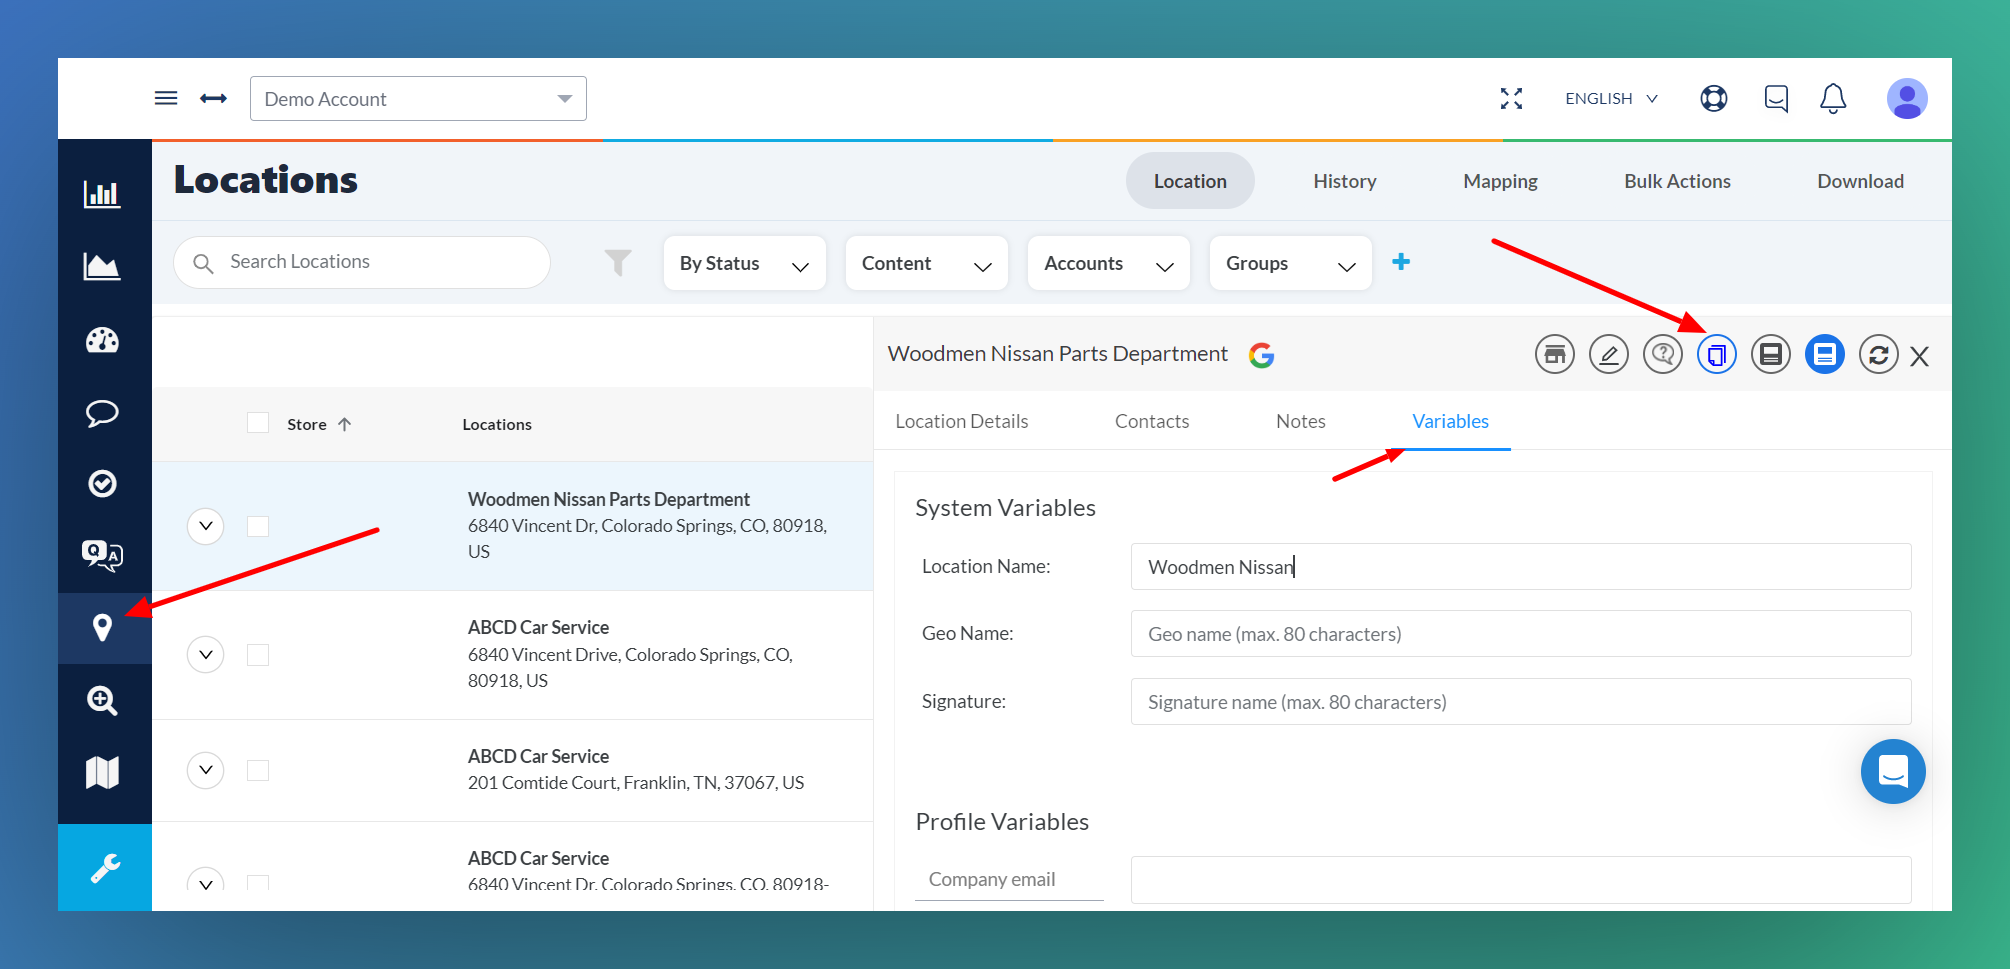This screenshot has width=2010, height=969.
Task: Open the map icon in sidebar
Action: [x=102, y=772]
